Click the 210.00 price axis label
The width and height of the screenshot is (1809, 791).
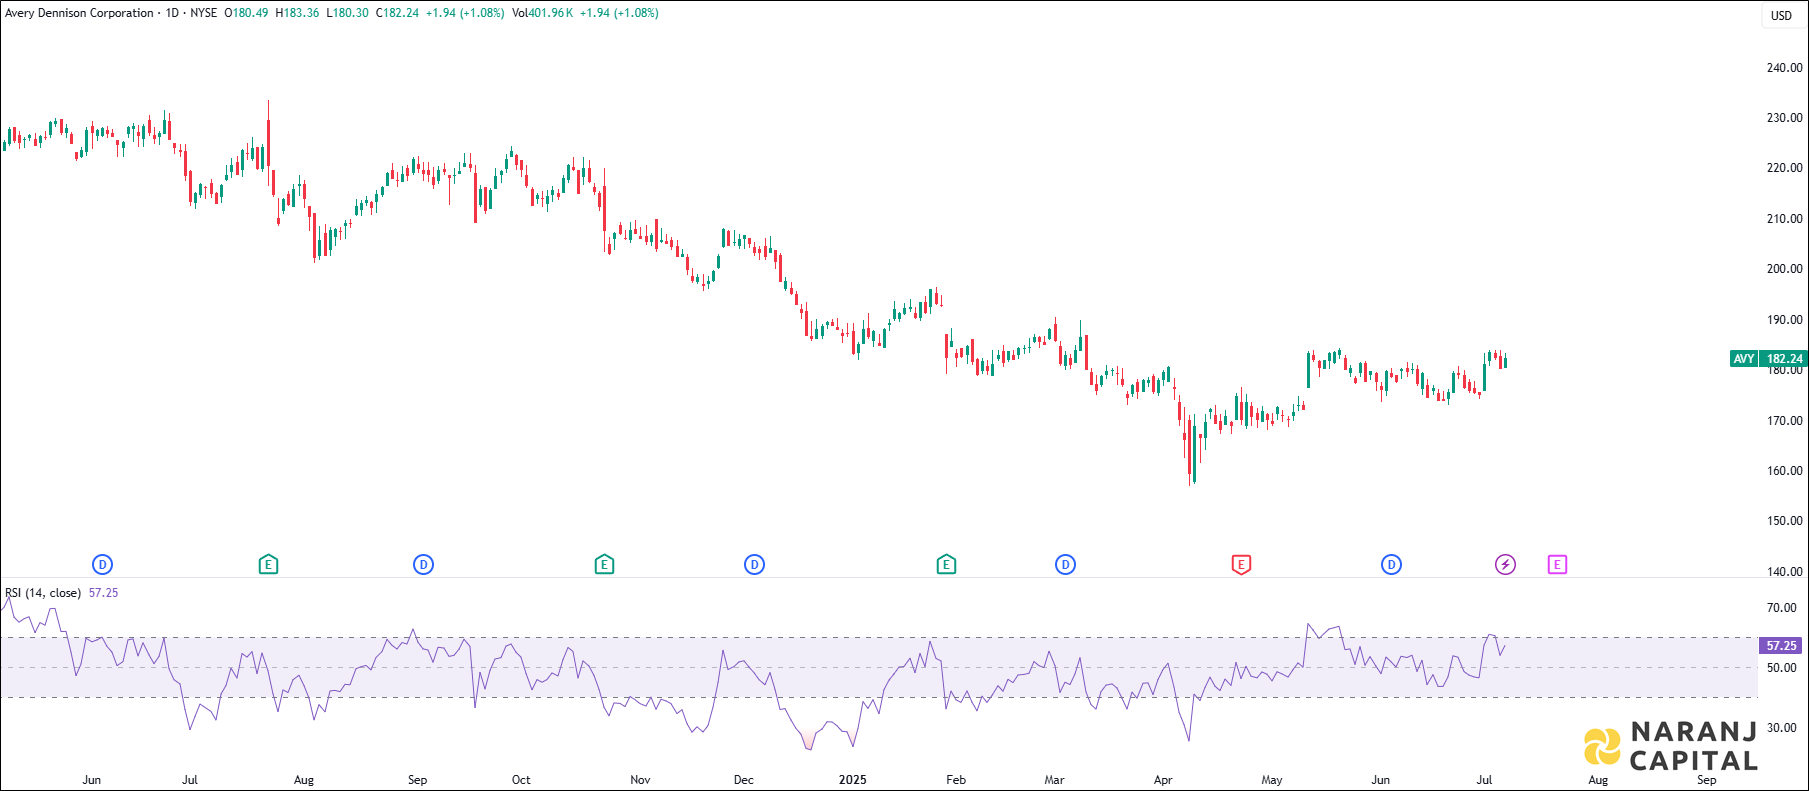(1784, 219)
